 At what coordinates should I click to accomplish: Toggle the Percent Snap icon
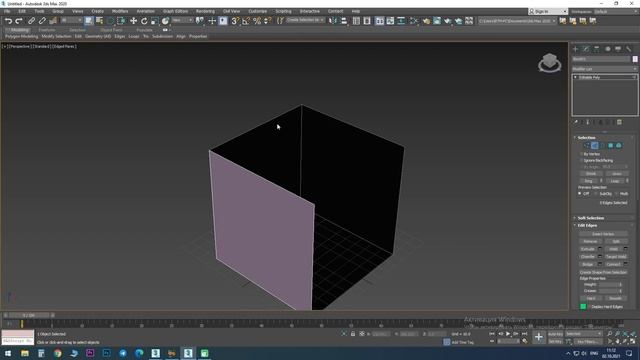click(257, 20)
